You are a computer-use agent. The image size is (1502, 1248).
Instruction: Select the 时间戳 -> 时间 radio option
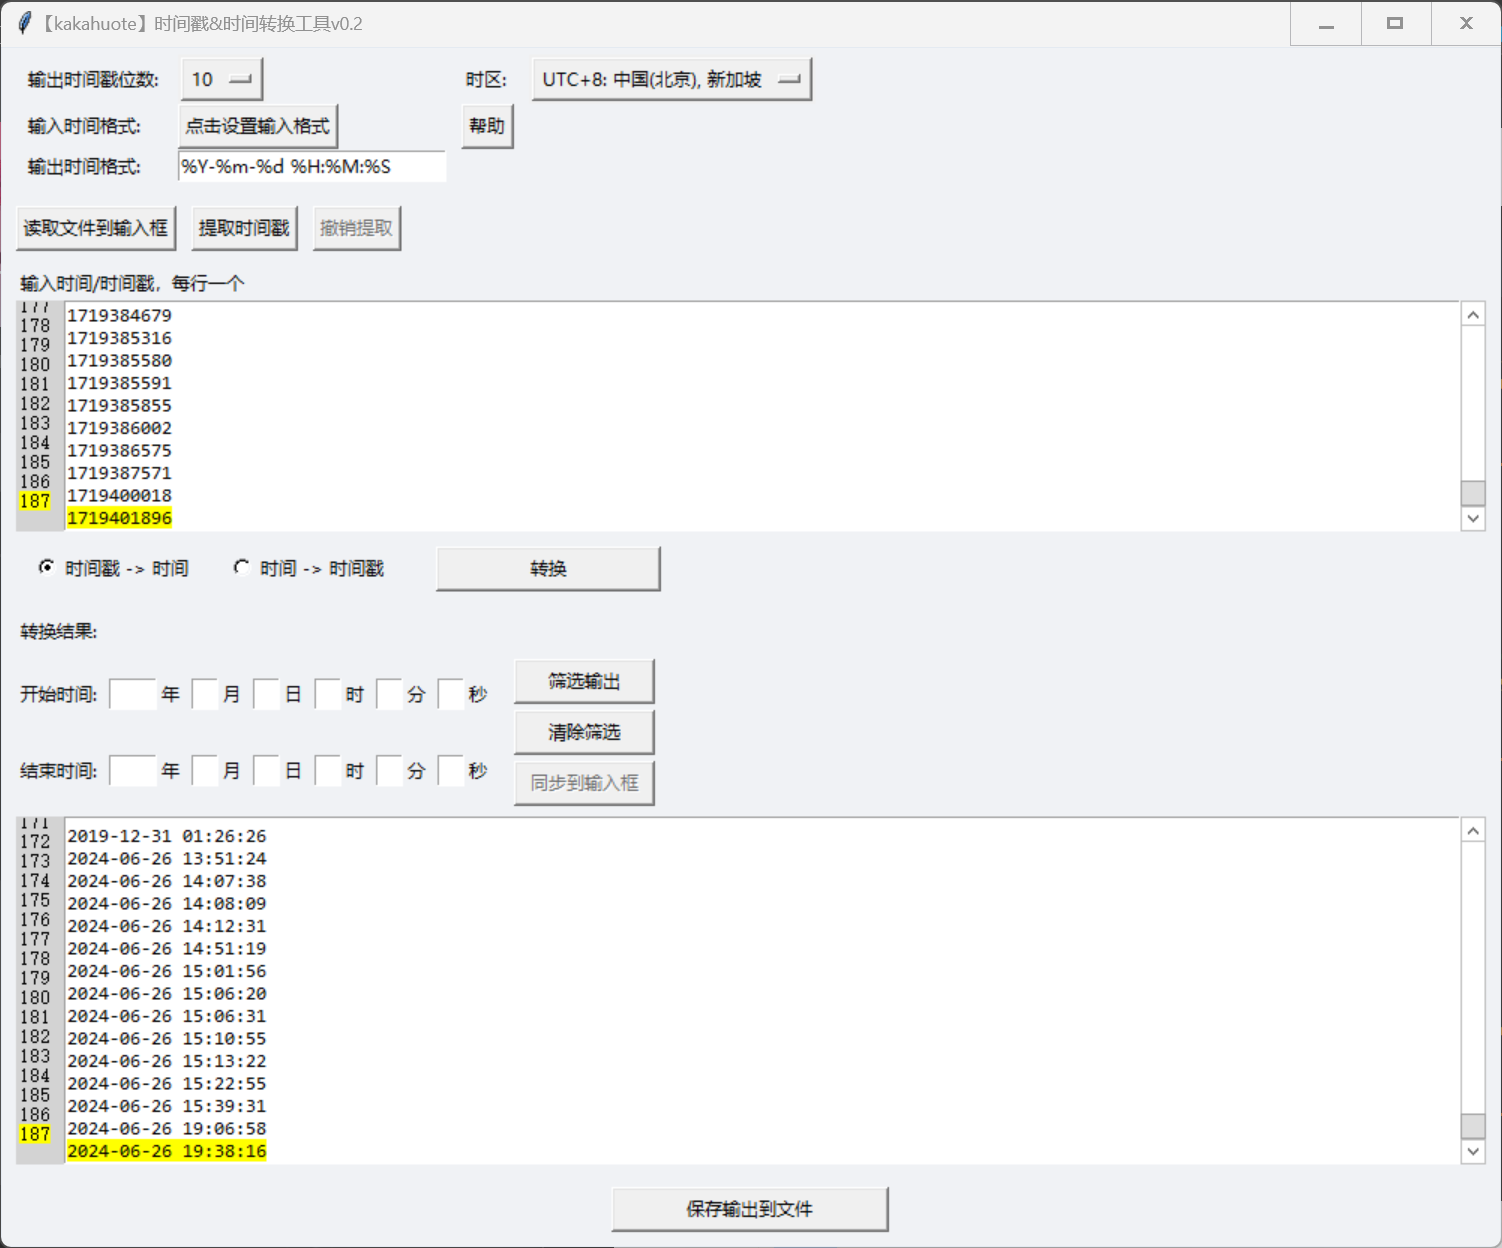click(47, 568)
